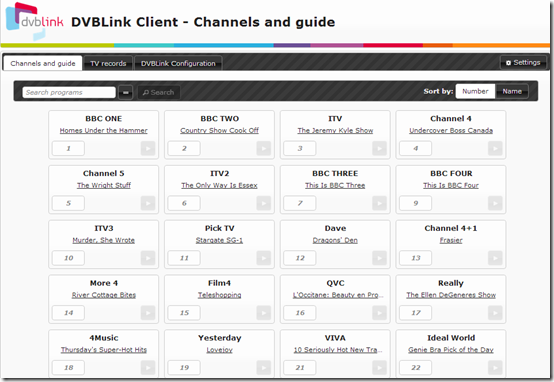Open the TV records tab
Viewport: 554px width, 382px height.
(108, 63)
